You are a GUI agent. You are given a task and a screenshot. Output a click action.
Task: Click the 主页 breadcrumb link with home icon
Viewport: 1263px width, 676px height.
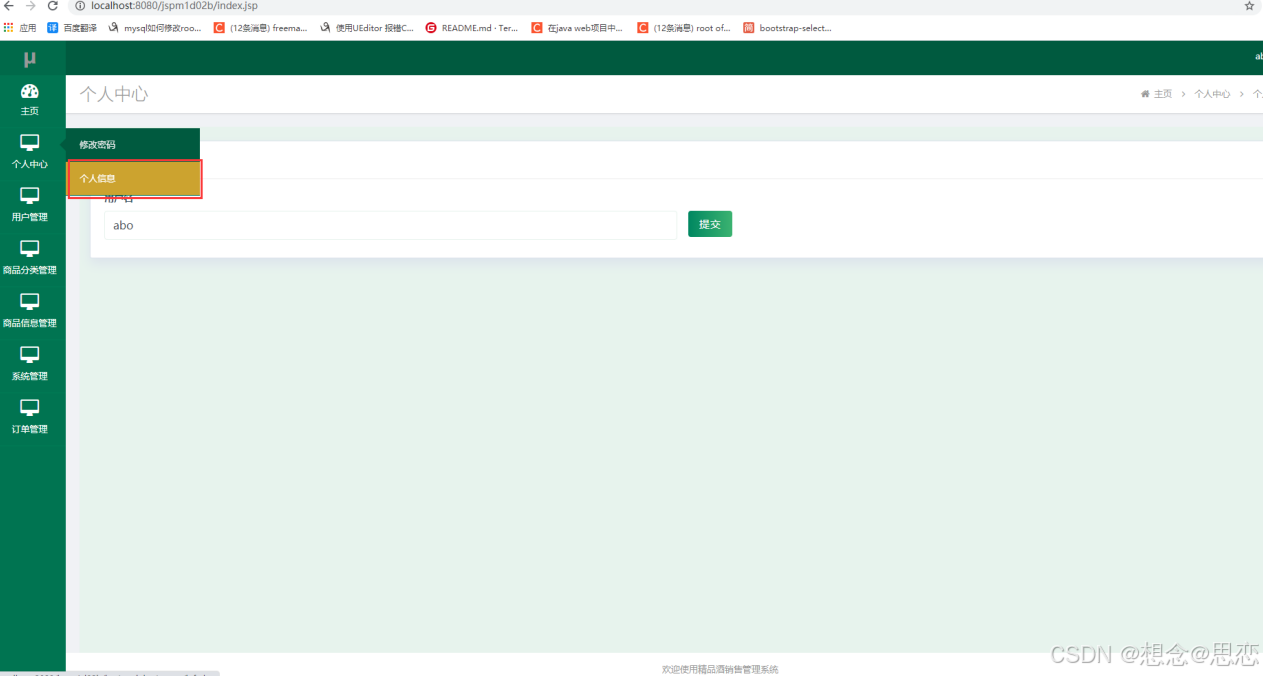[1156, 94]
